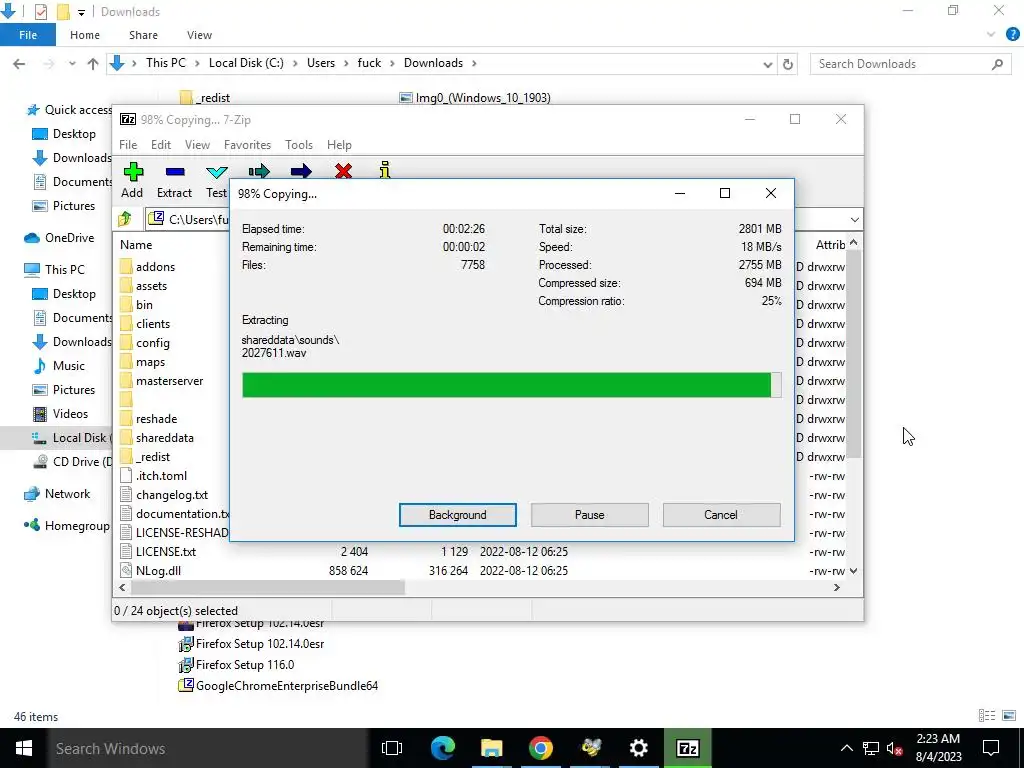Open Explorer Home ribbon tab
The height and width of the screenshot is (768, 1024).
[85, 35]
